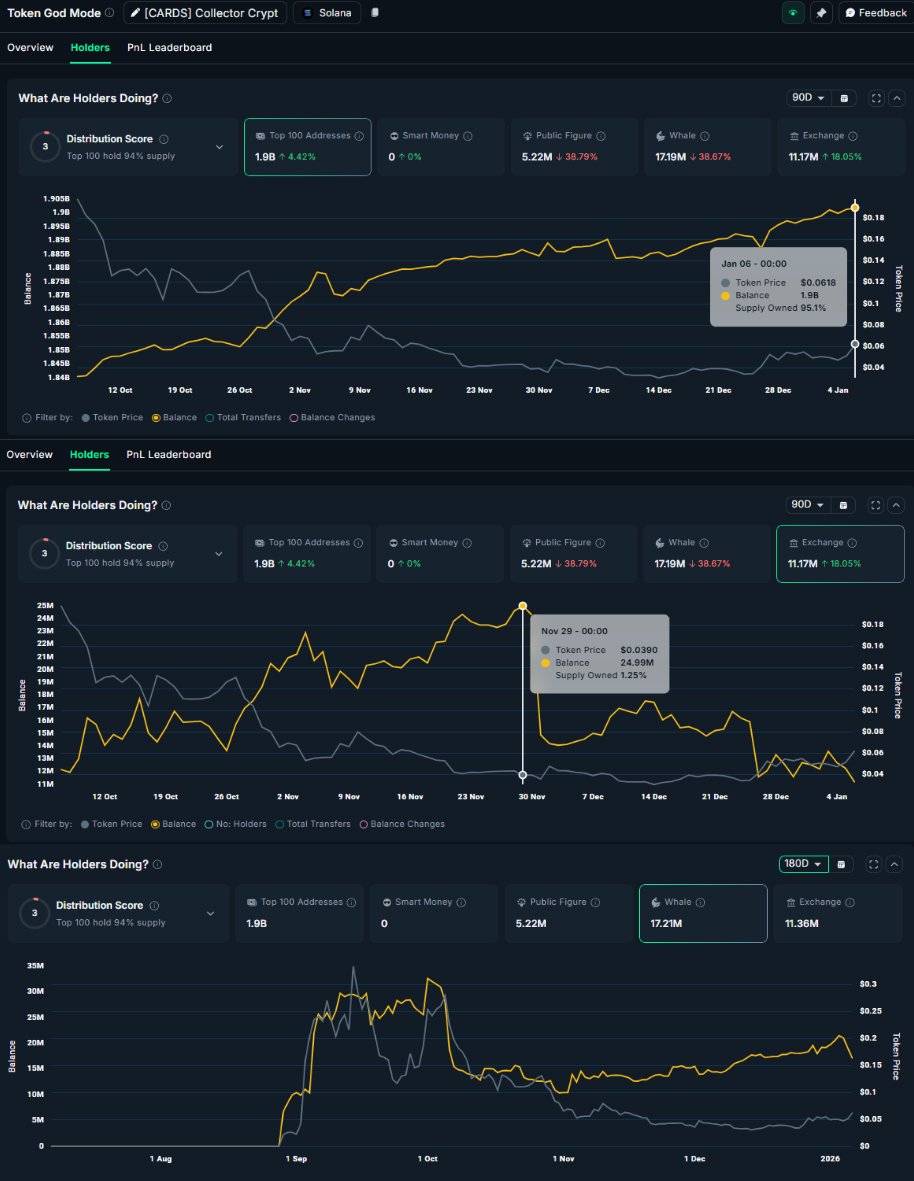Toggle the Token Price filter under the first chart
This screenshot has width=914, height=1181.
(112, 417)
